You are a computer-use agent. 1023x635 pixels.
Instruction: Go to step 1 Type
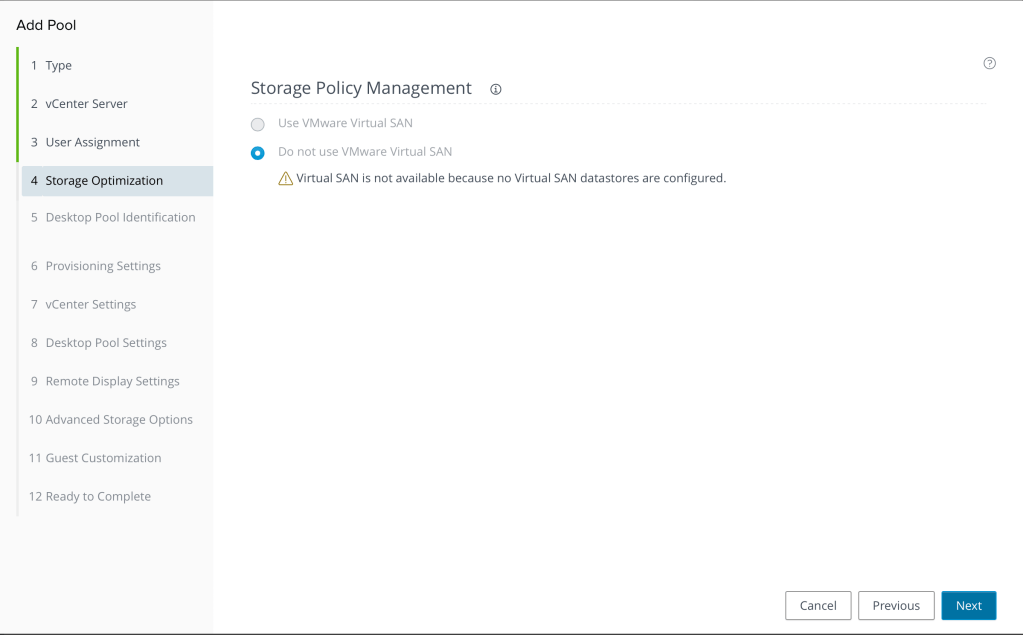pyautogui.click(x=58, y=66)
